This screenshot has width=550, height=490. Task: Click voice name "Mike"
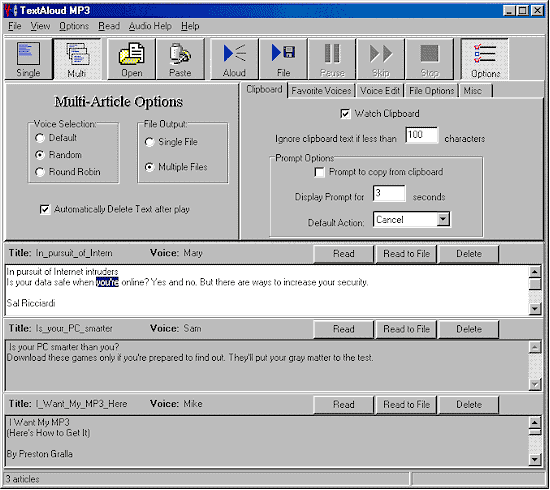pyautogui.click(x=193, y=404)
